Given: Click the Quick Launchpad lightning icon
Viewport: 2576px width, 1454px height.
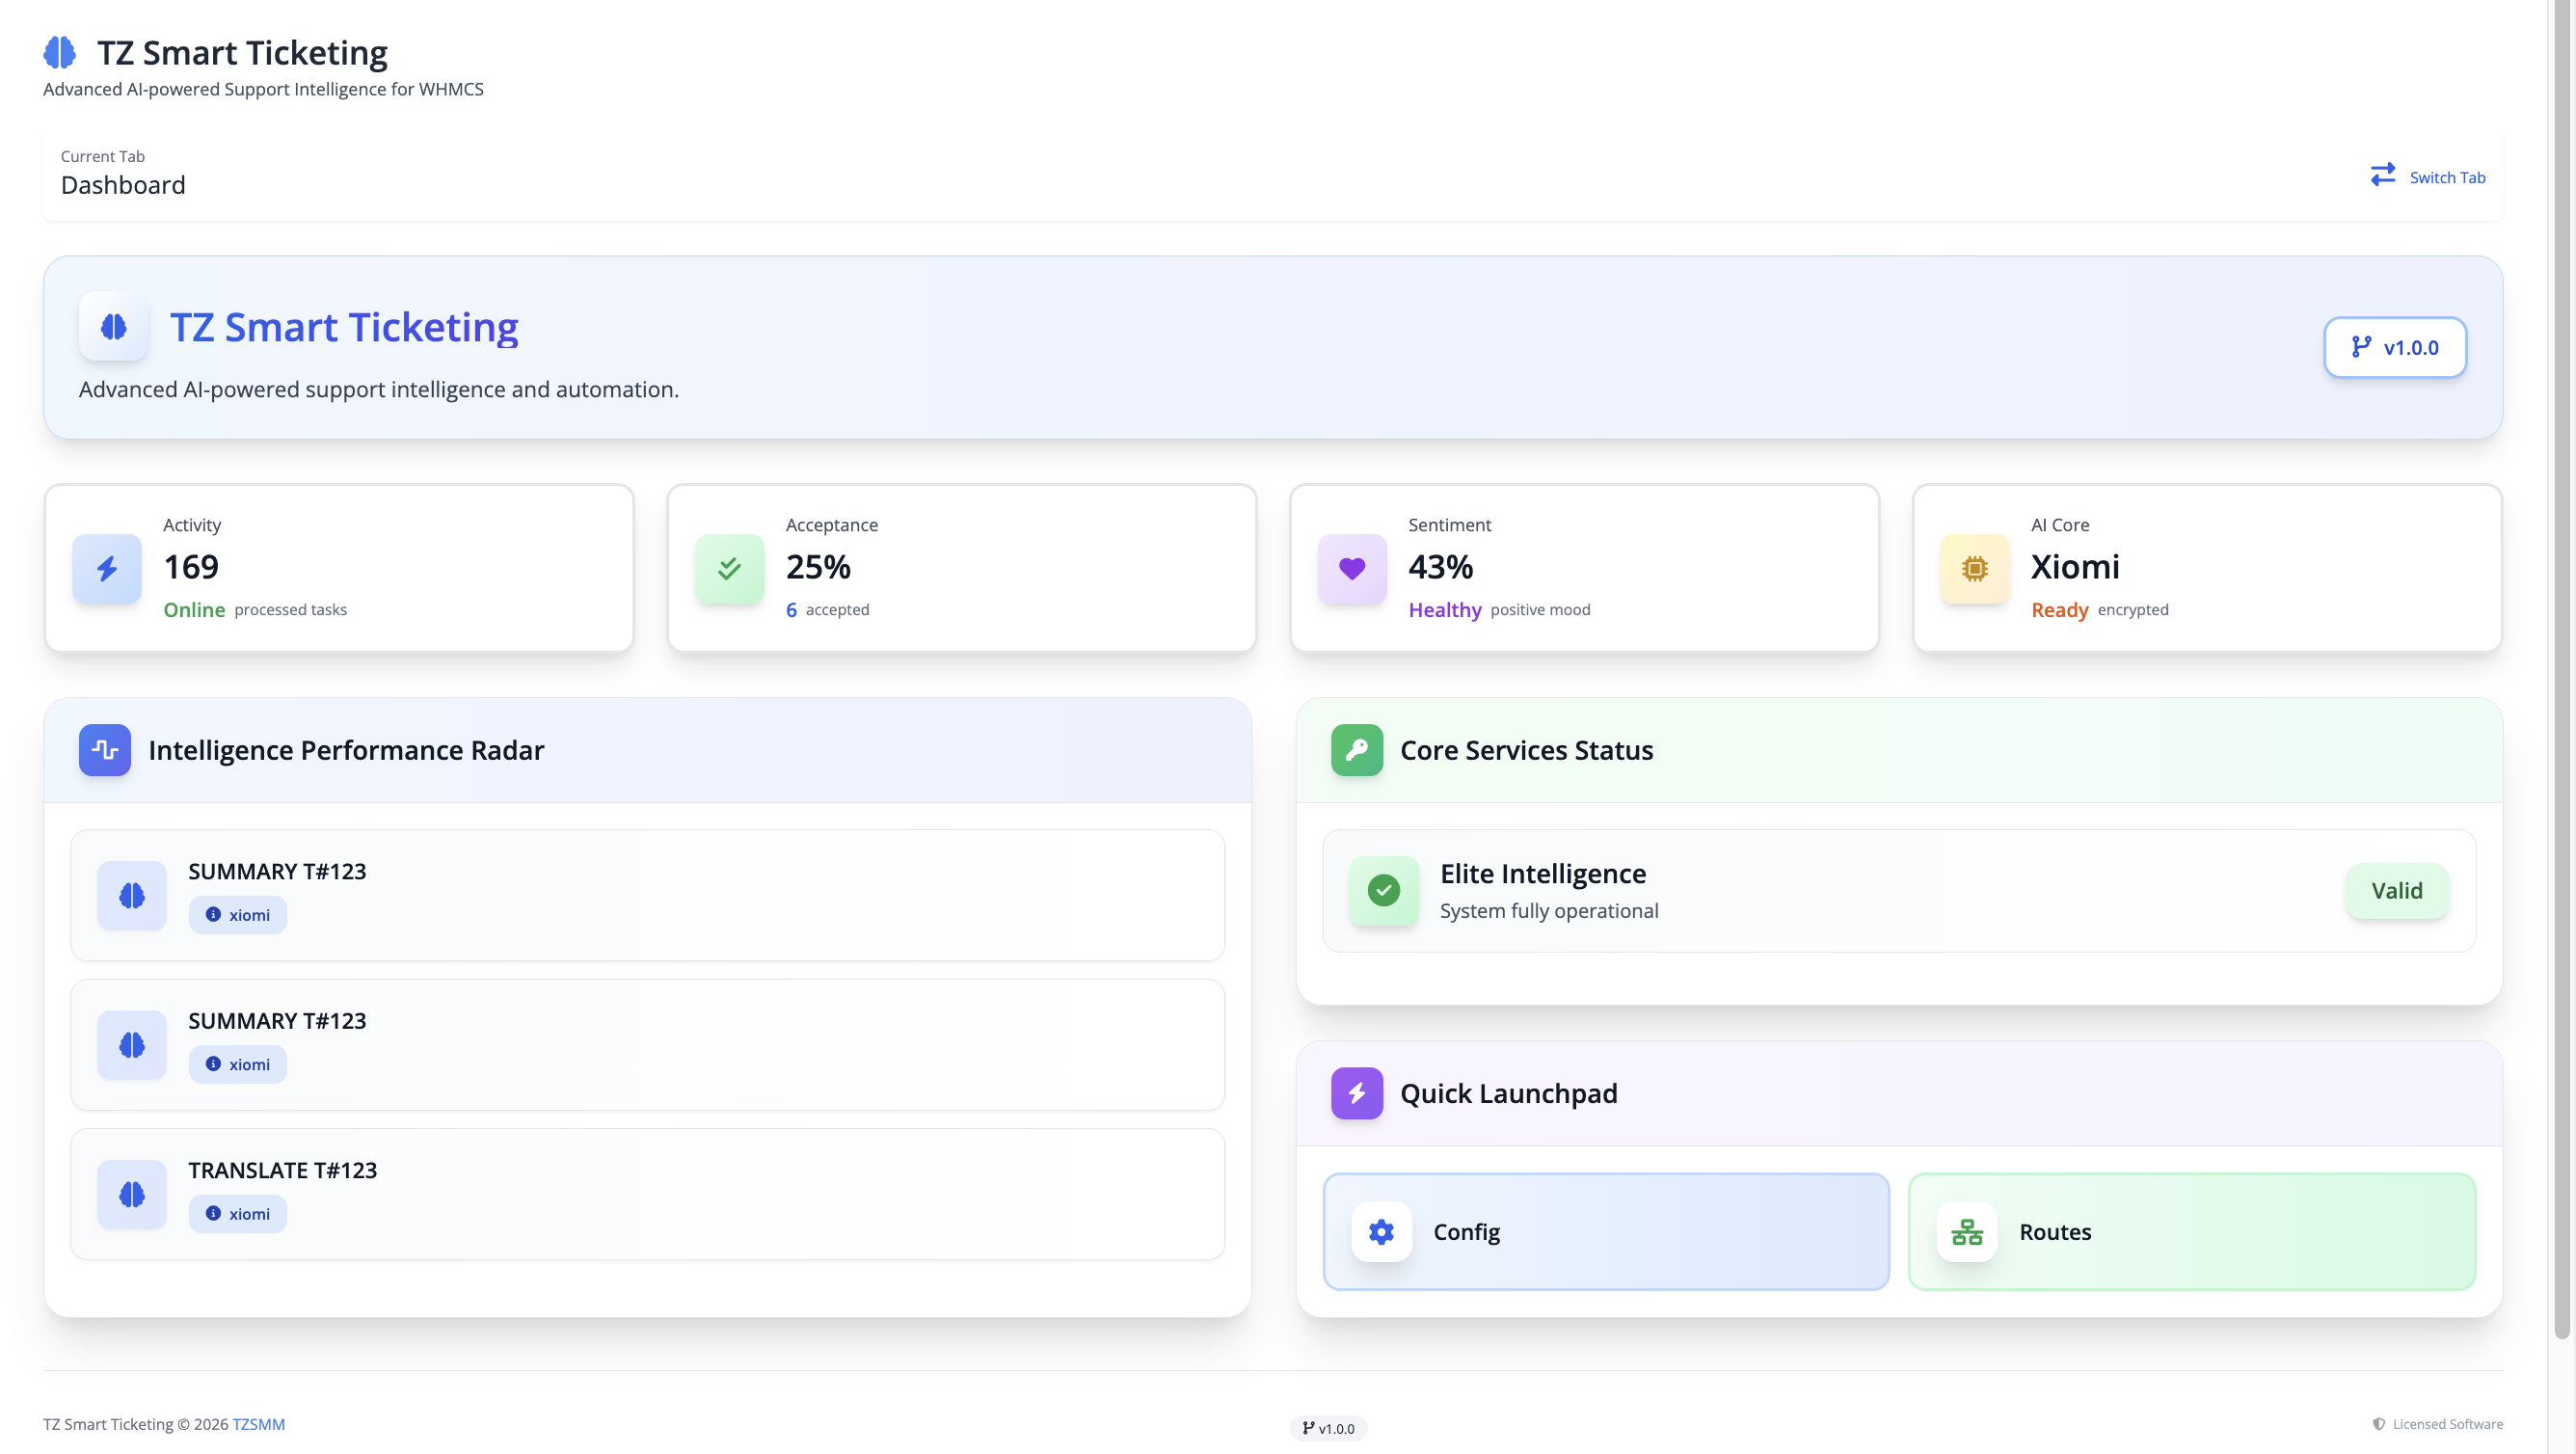Looking at the screenshot, I should pyautogui.click(x=1356, y=1093).
